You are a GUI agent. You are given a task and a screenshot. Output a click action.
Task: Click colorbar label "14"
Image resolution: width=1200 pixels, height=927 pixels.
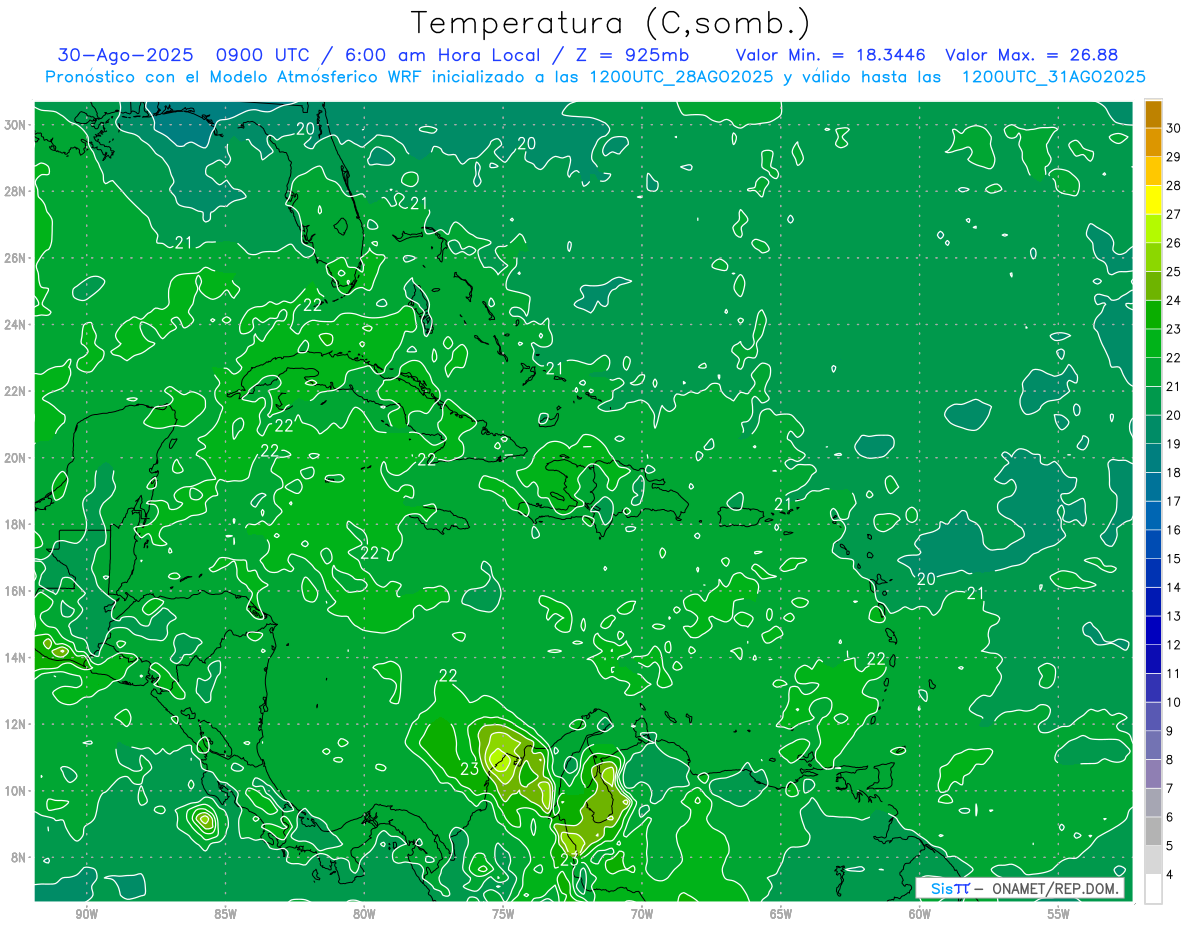point(1174,588)
